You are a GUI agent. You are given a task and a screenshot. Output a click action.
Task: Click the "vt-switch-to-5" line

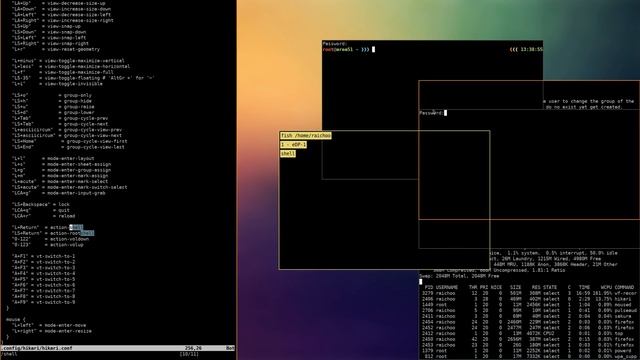pos(43,279)
